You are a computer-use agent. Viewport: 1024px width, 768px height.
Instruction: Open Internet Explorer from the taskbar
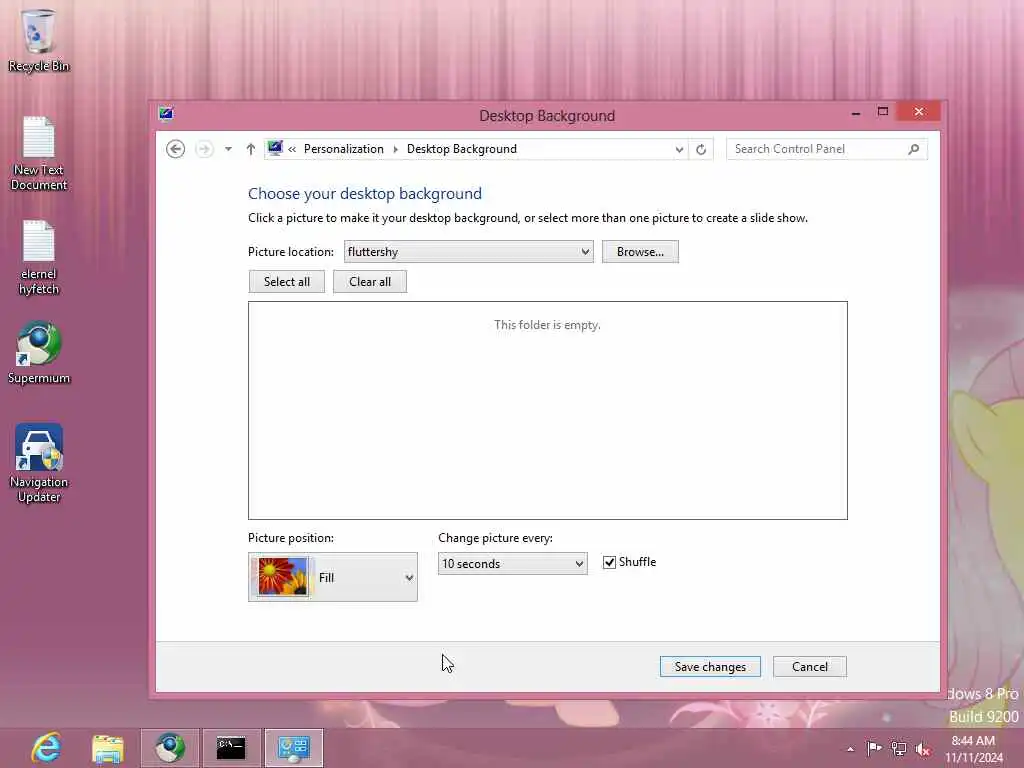47,748
